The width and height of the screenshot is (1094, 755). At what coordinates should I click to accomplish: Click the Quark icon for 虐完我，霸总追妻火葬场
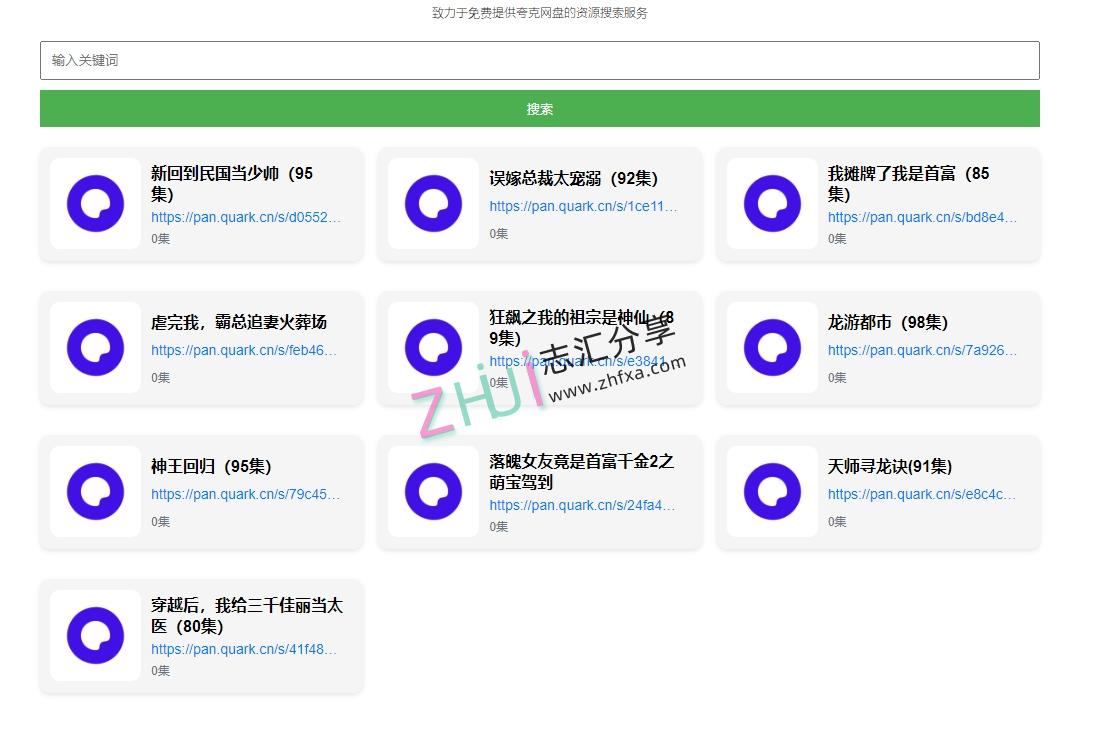point(95,347)
